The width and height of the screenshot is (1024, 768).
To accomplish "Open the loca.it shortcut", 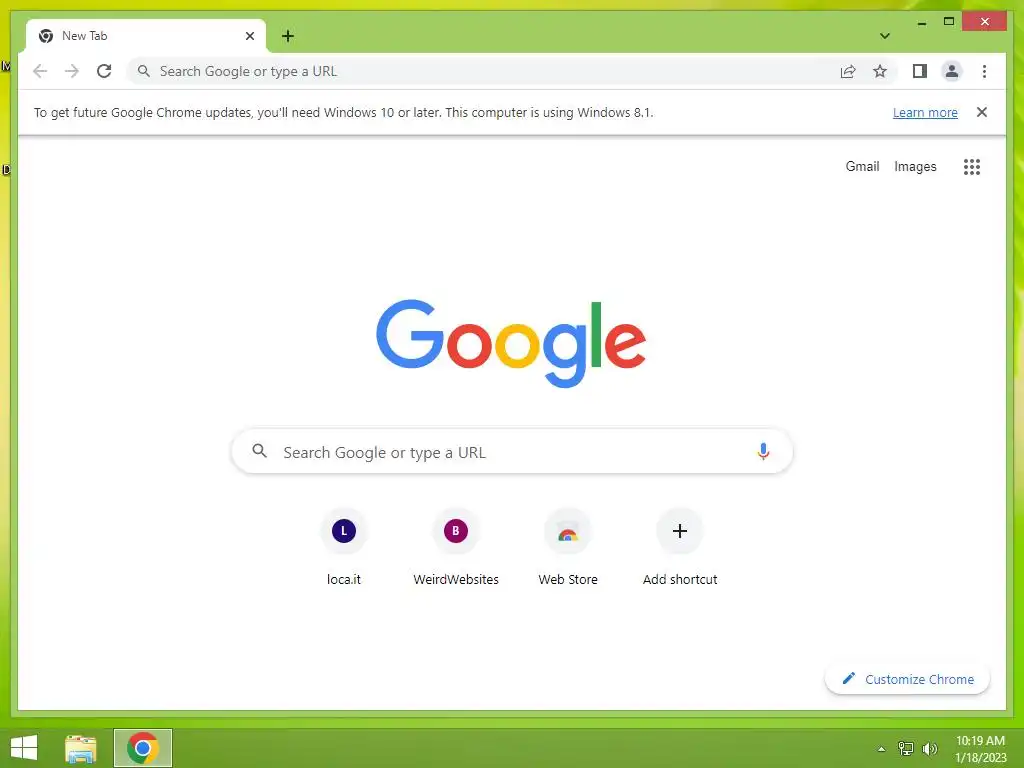I will tap(344, 546).
